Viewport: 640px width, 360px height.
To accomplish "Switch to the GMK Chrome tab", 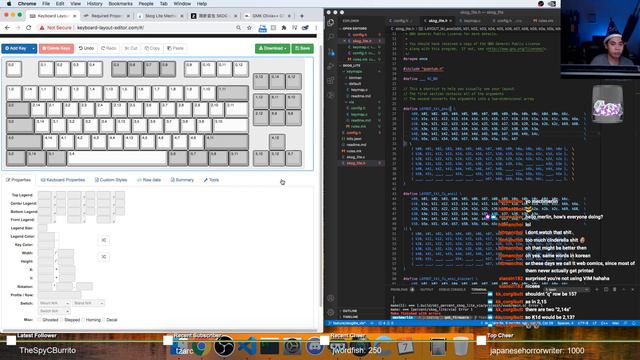I will (267, 16).
